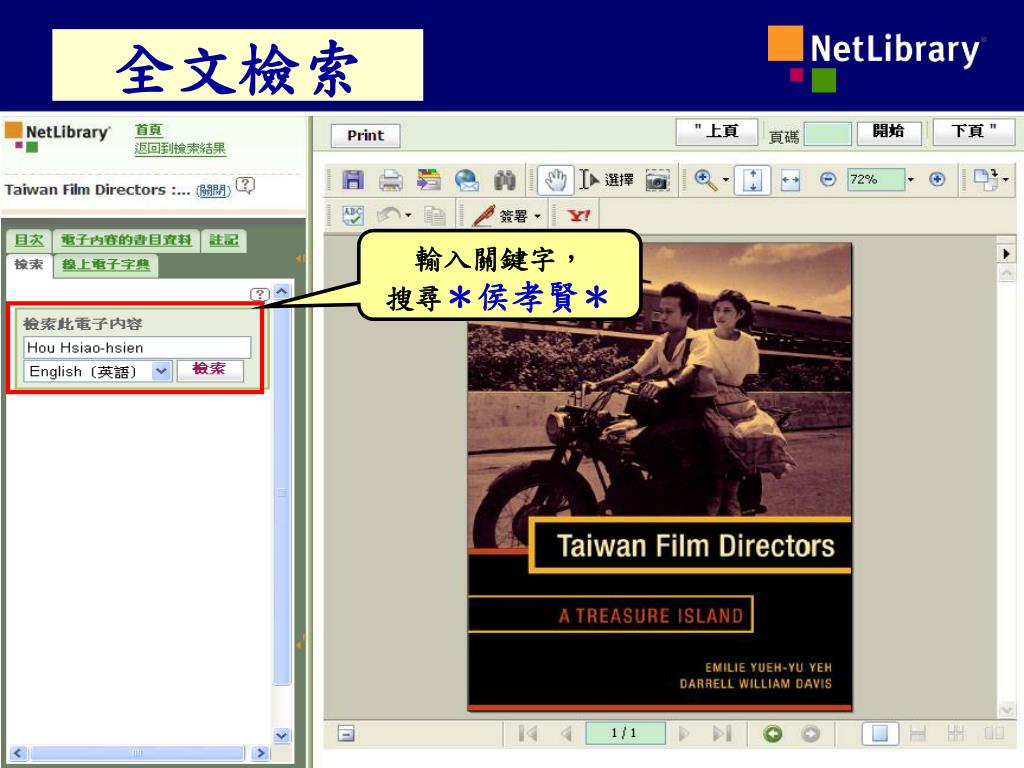Undo using the curved arrow icon
The image size is (1024, 768).
(x=389, y=214)
